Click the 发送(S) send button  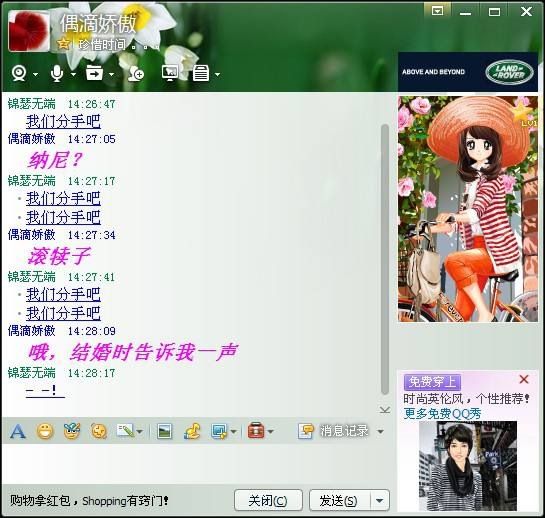point(340,501)
